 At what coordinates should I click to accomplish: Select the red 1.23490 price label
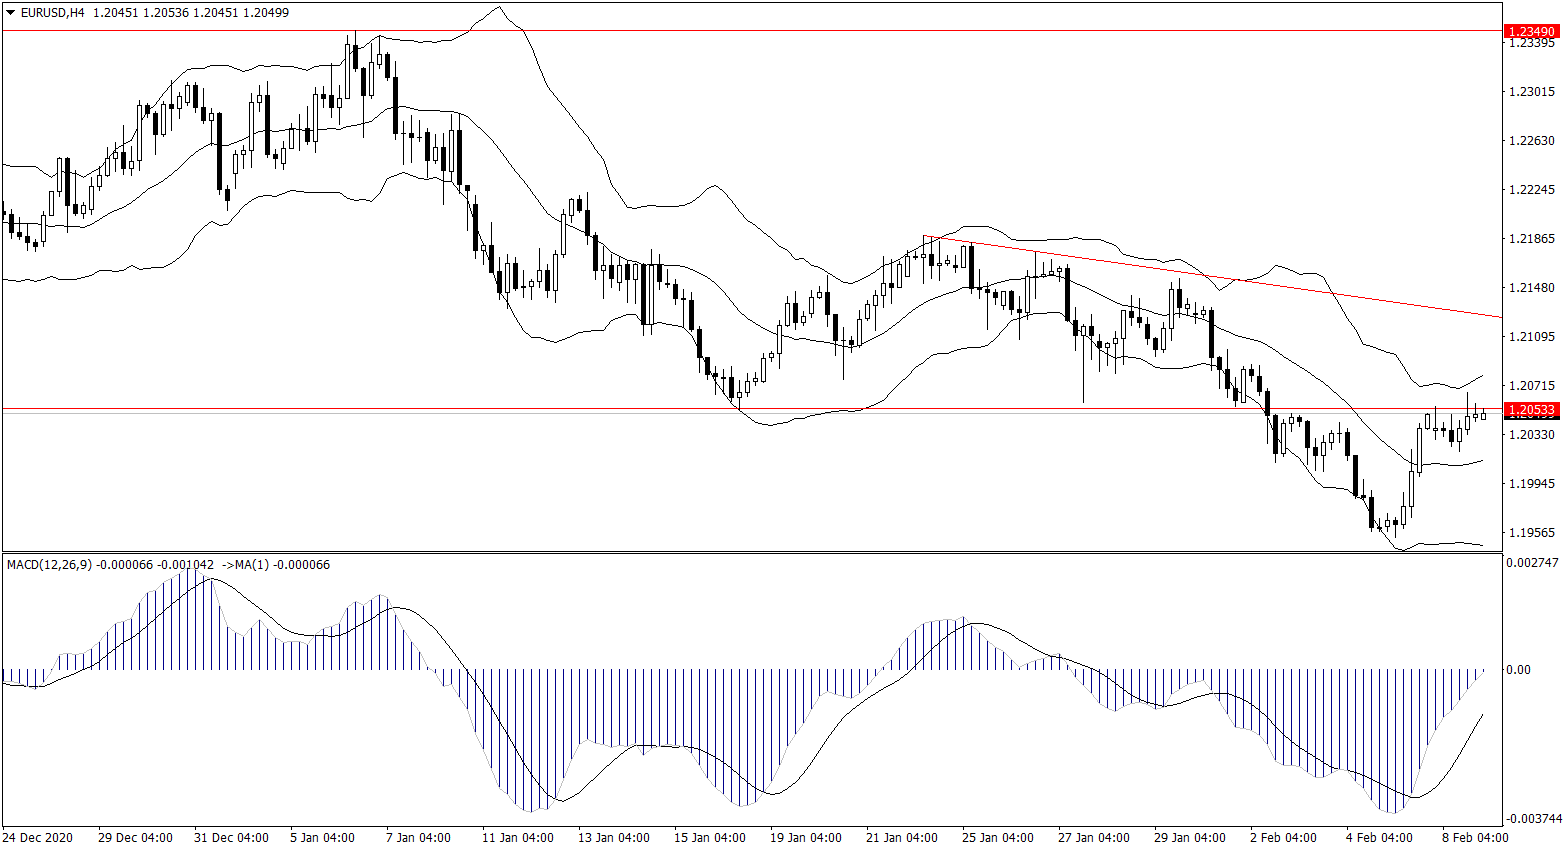pos(1530,32)
